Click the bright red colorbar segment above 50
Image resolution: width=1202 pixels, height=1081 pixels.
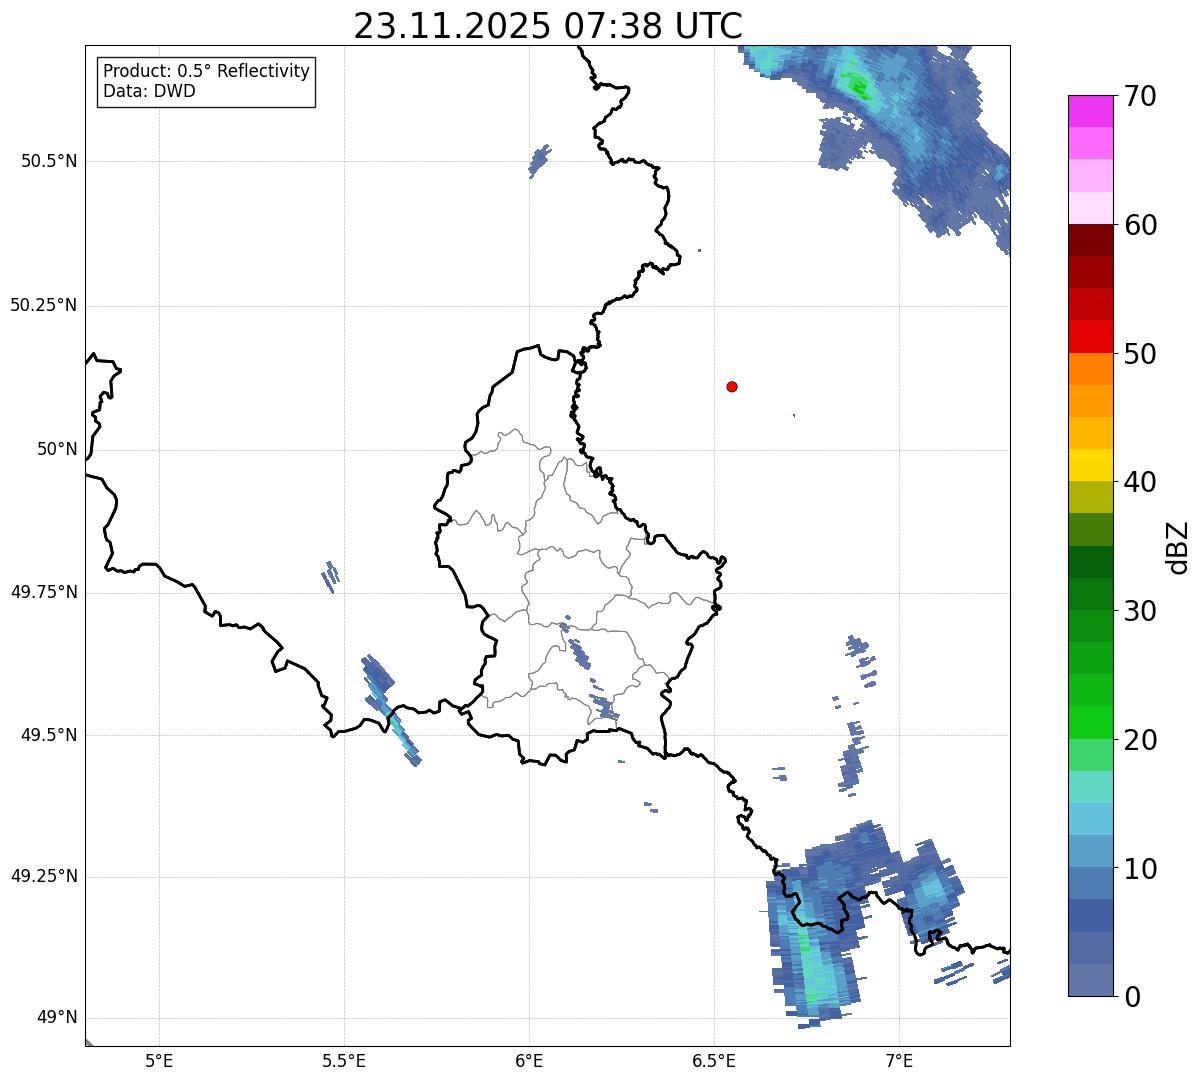(1090, 336)
